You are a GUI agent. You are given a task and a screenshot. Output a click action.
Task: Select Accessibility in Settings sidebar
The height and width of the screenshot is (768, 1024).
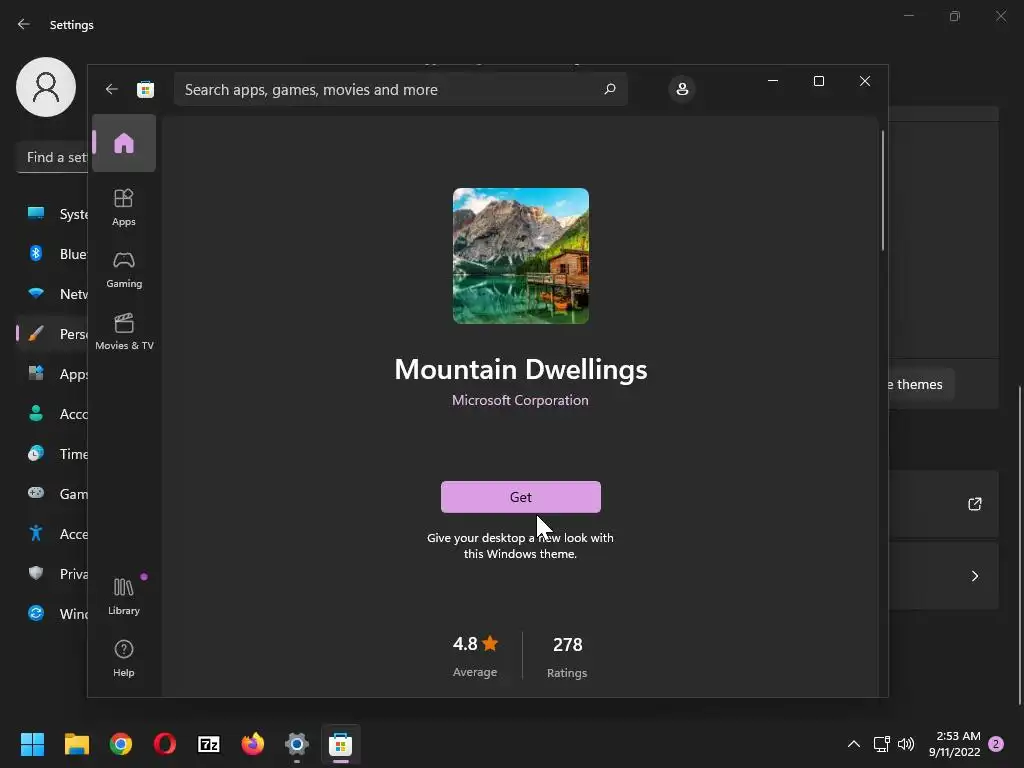pyautogui.click(x=52, y=534)
